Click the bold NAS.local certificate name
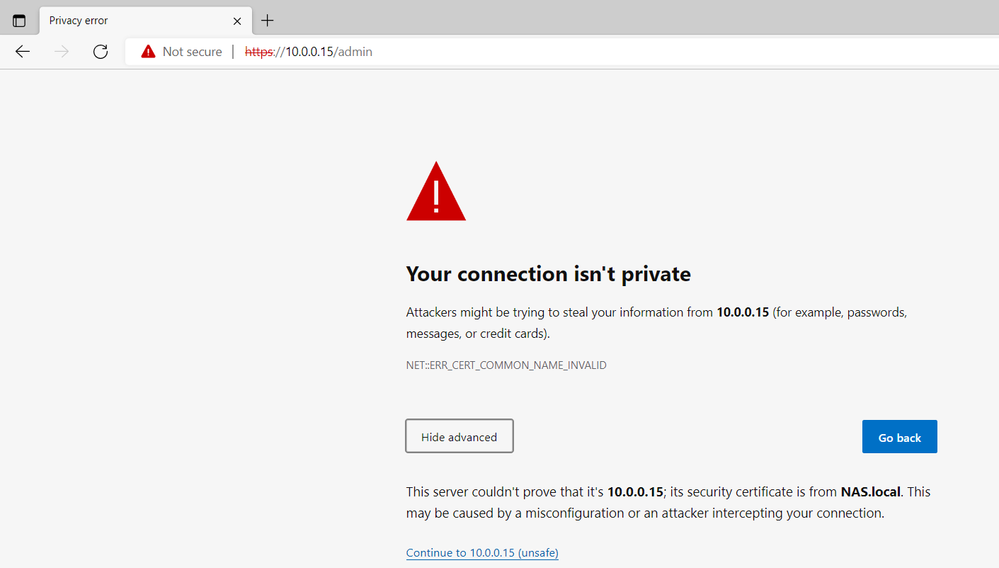The image size is (999, 568). 870,492
